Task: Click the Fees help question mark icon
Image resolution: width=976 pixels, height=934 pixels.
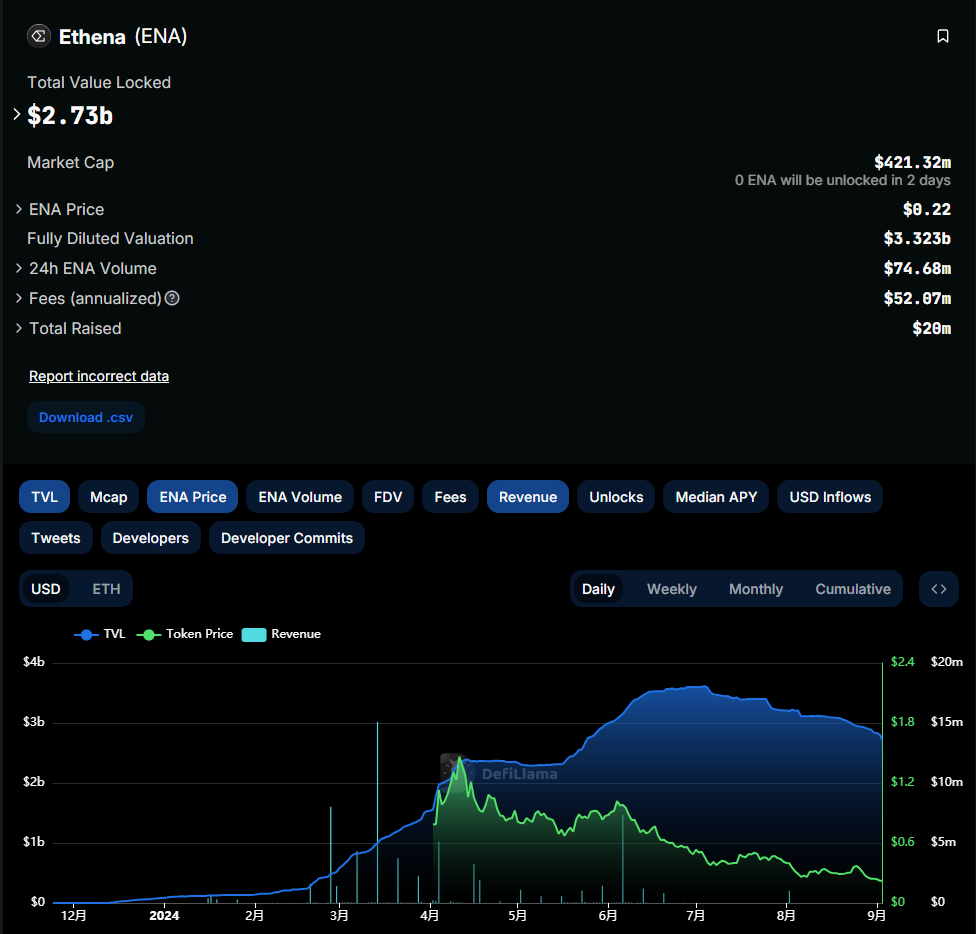Action: 172,299
